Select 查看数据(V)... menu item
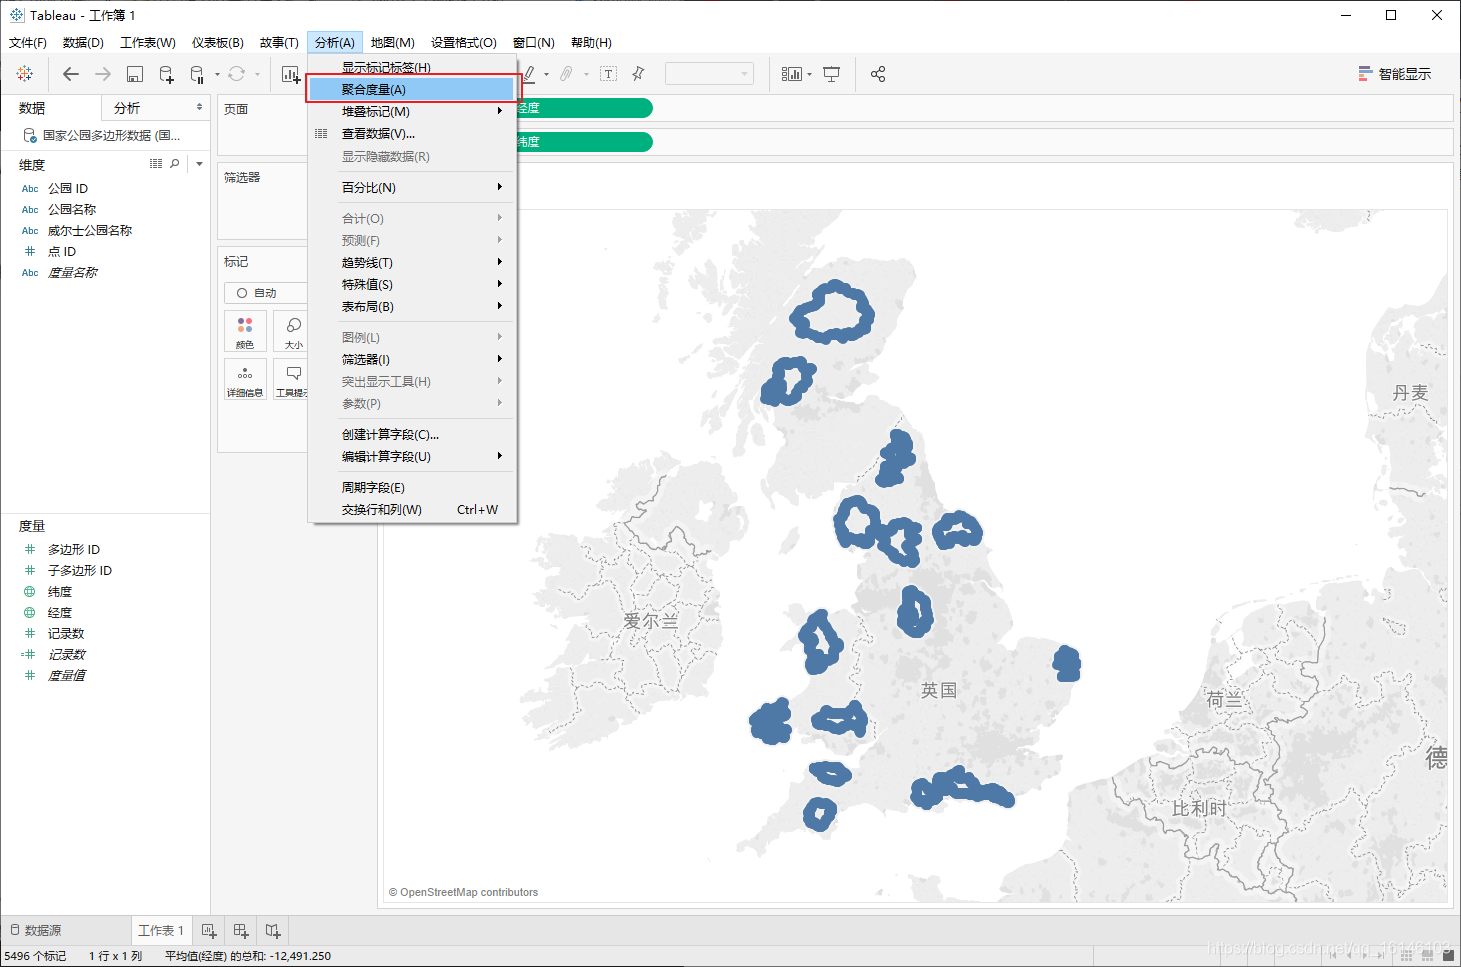This screenshot has width=1461, height=967. [412, 133]
